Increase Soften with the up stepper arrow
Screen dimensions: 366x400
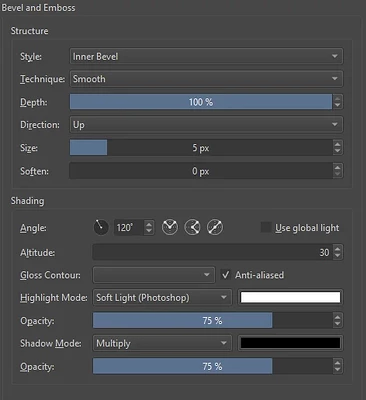pos(337,167)
